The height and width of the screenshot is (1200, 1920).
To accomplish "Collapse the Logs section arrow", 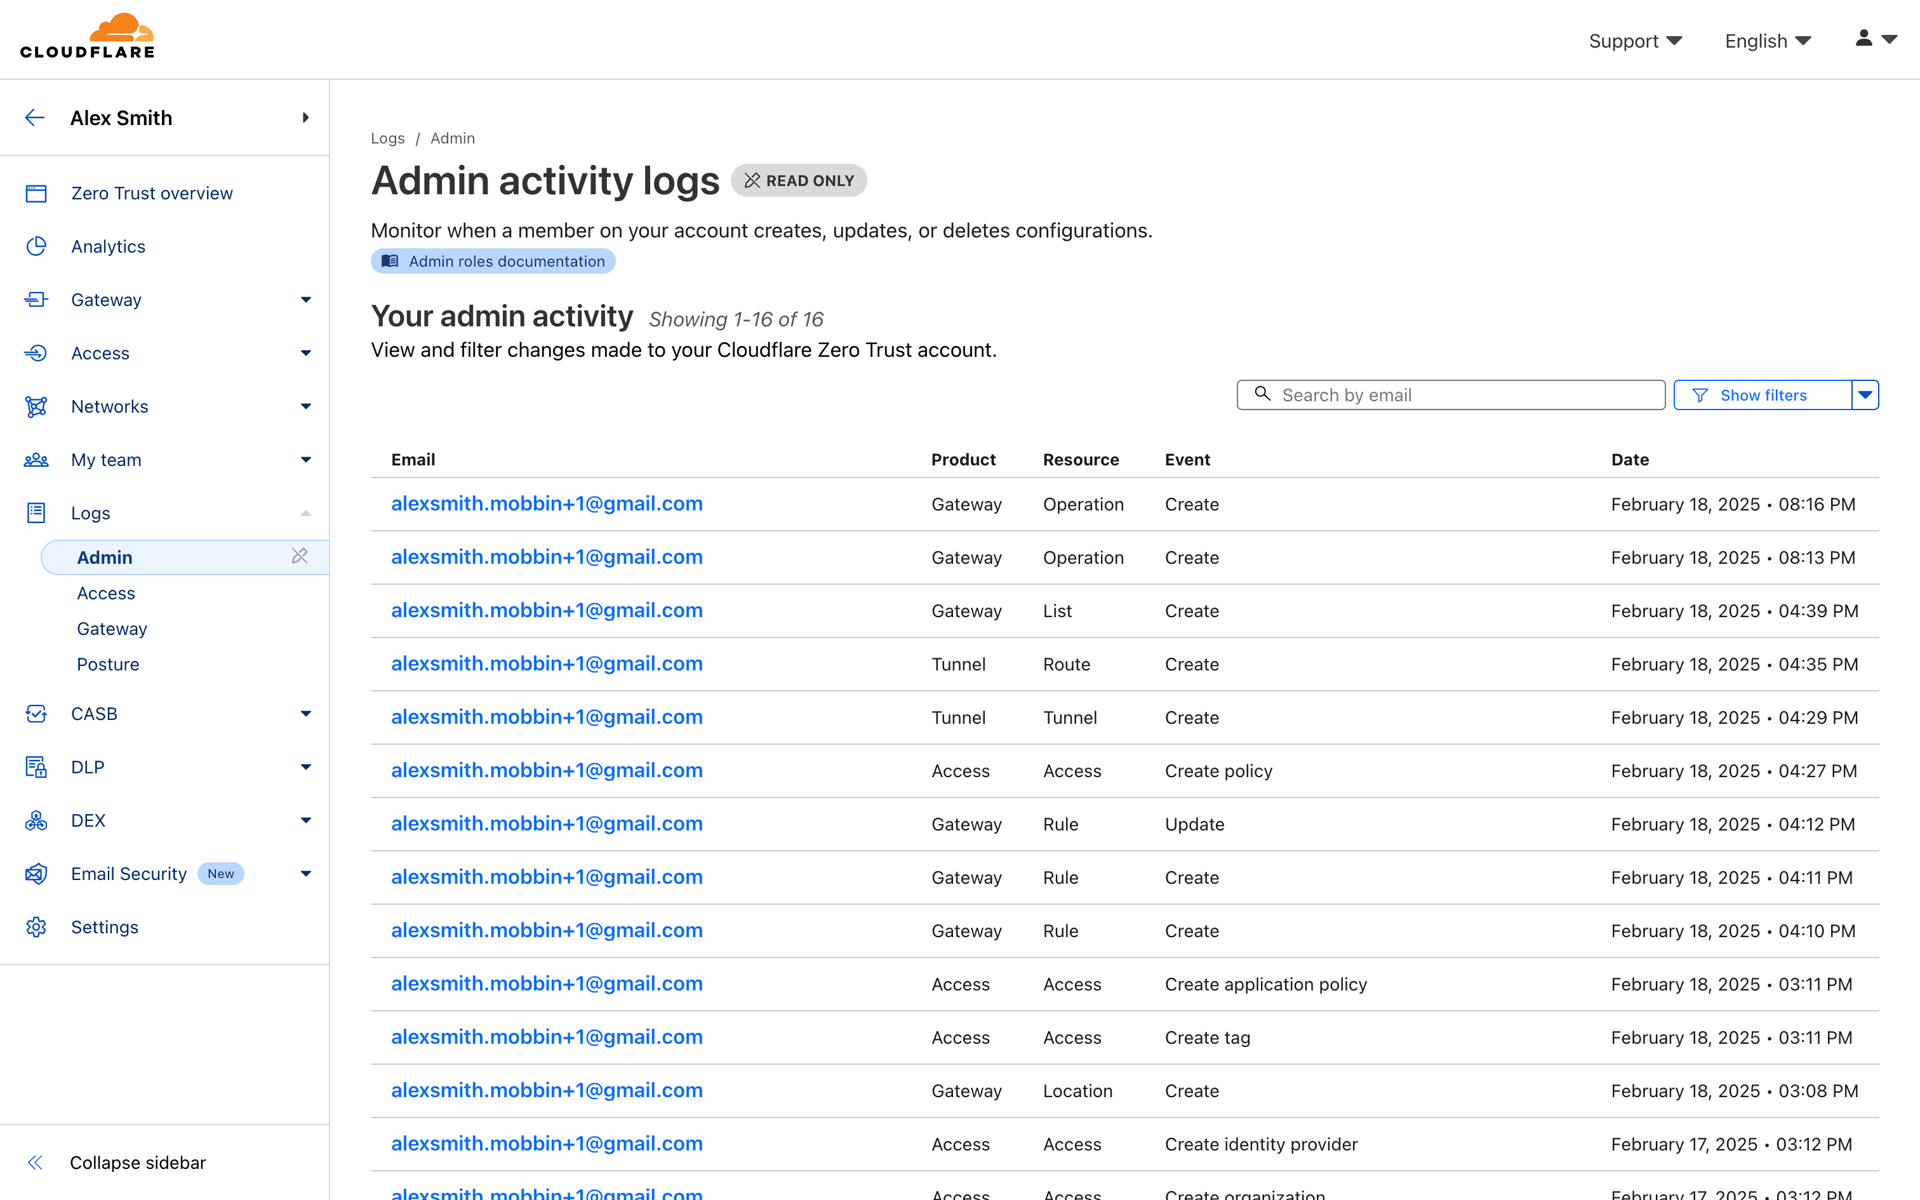I will tap(305, 513).
